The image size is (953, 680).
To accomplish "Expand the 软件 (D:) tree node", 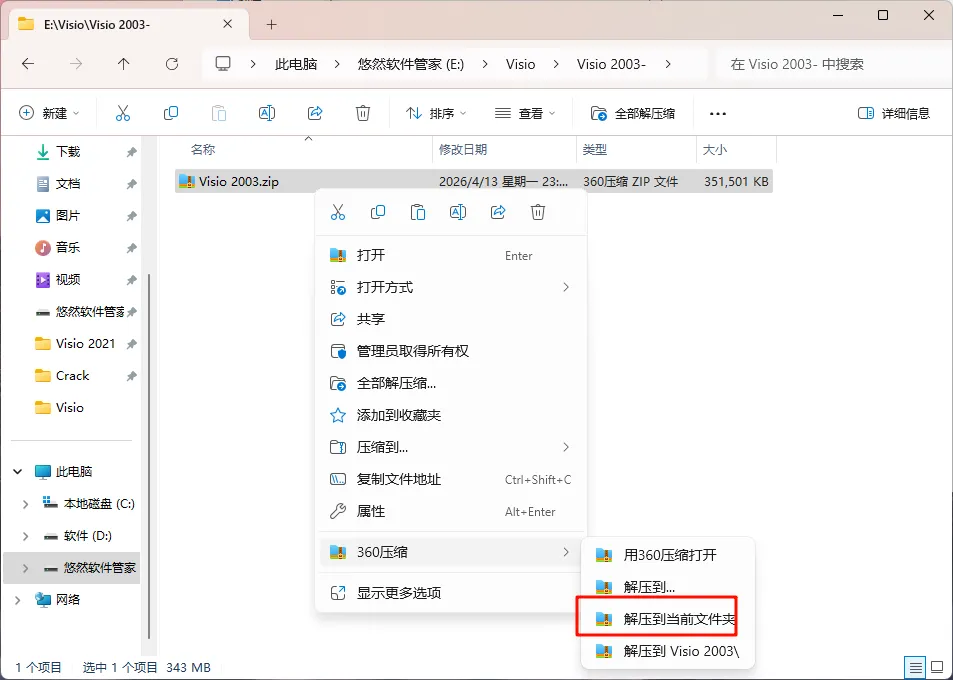I will pos(25,536).
